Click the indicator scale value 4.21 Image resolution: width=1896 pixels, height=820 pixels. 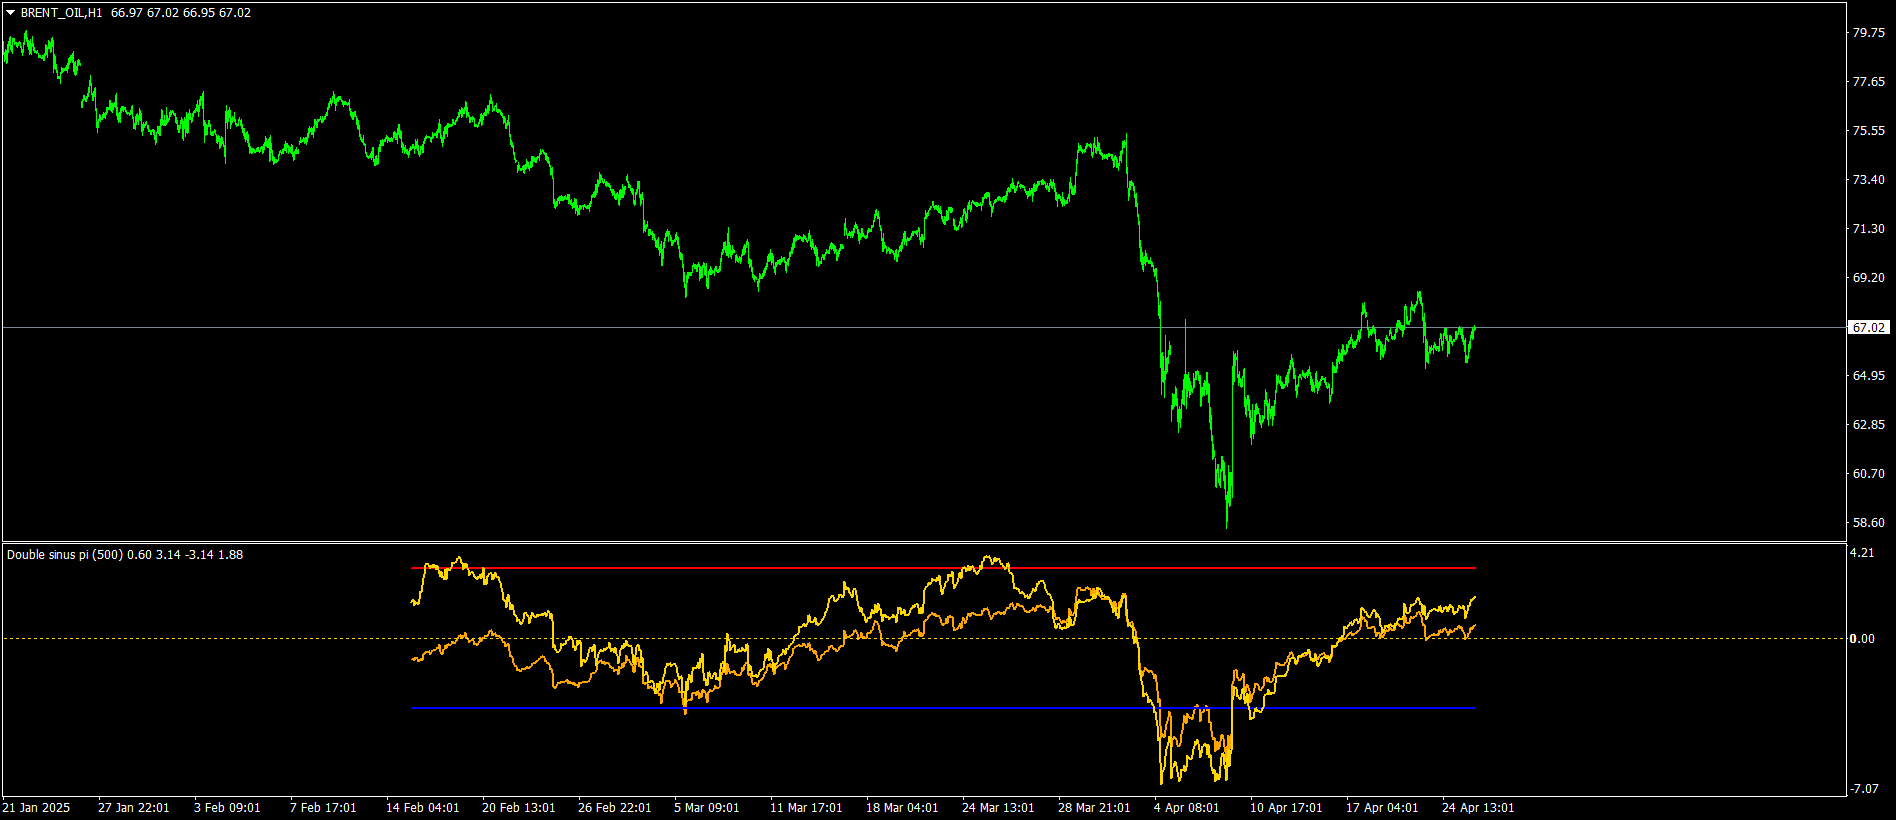coord(1862,553)
